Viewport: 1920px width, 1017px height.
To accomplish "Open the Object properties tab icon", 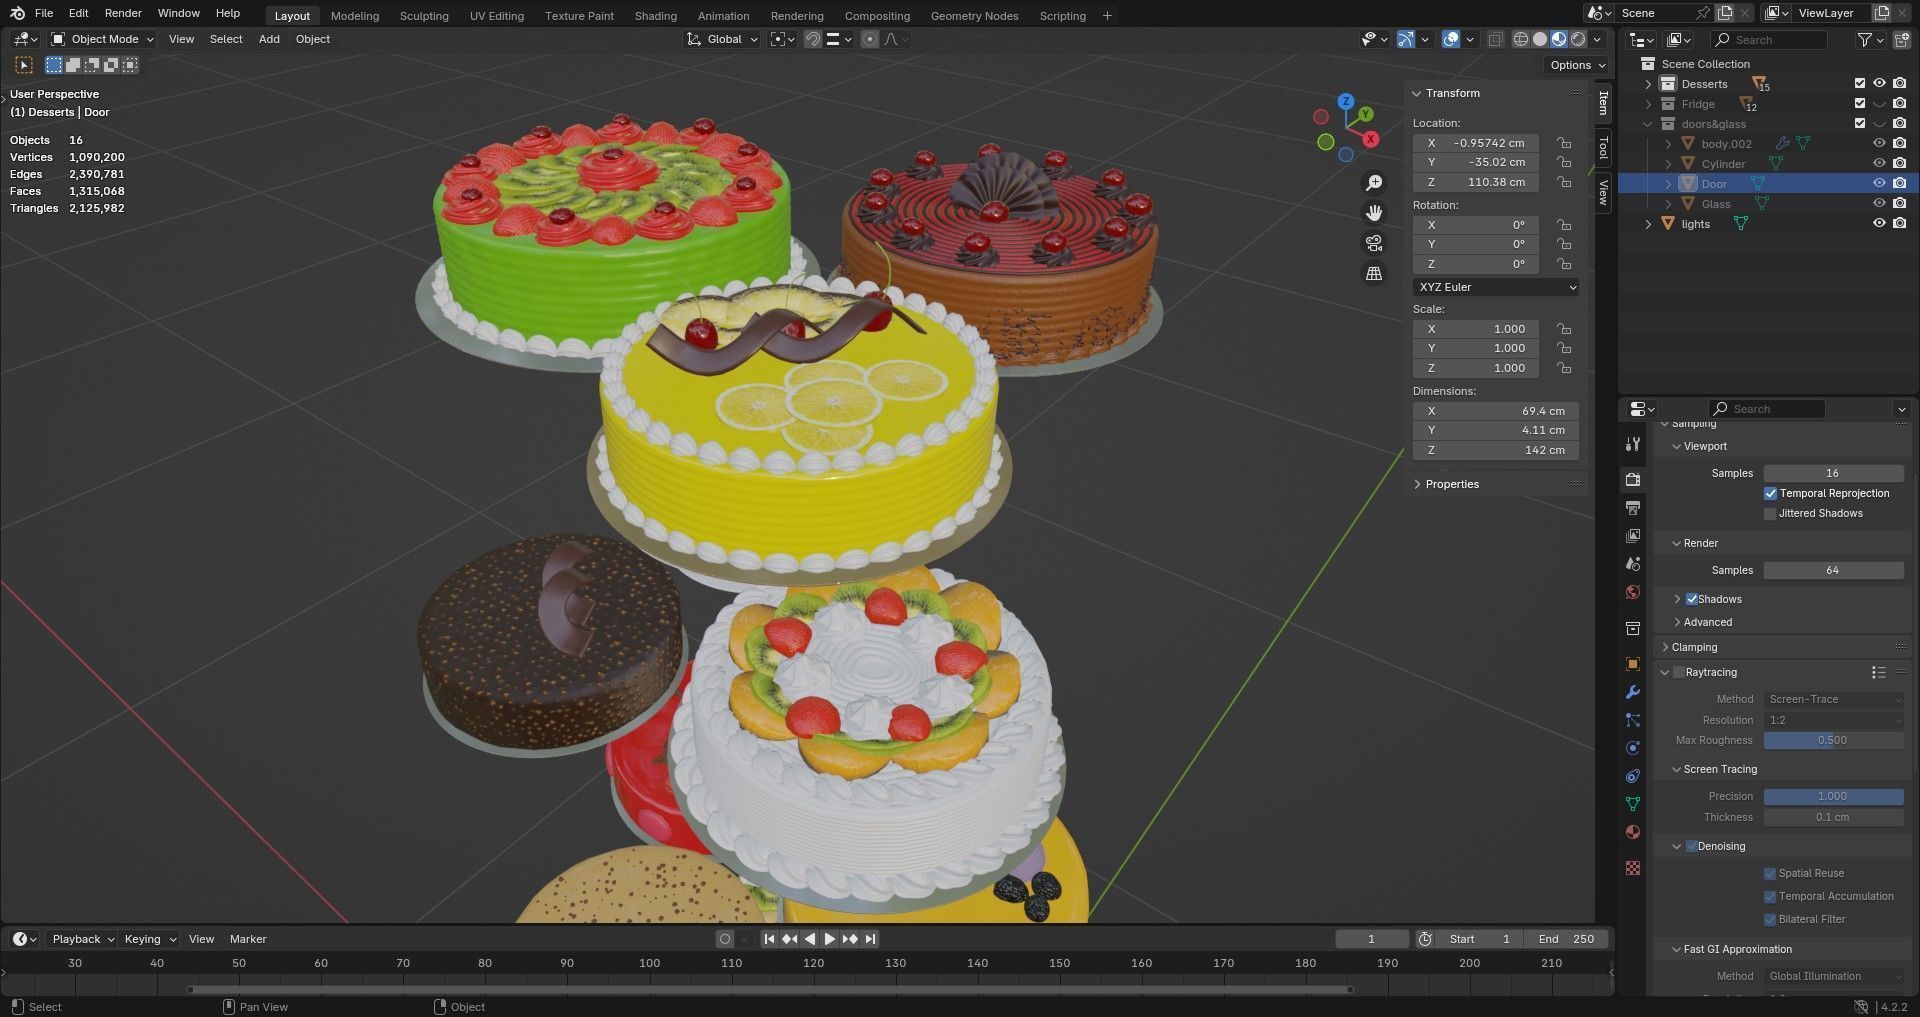I will coord(1633,664).
